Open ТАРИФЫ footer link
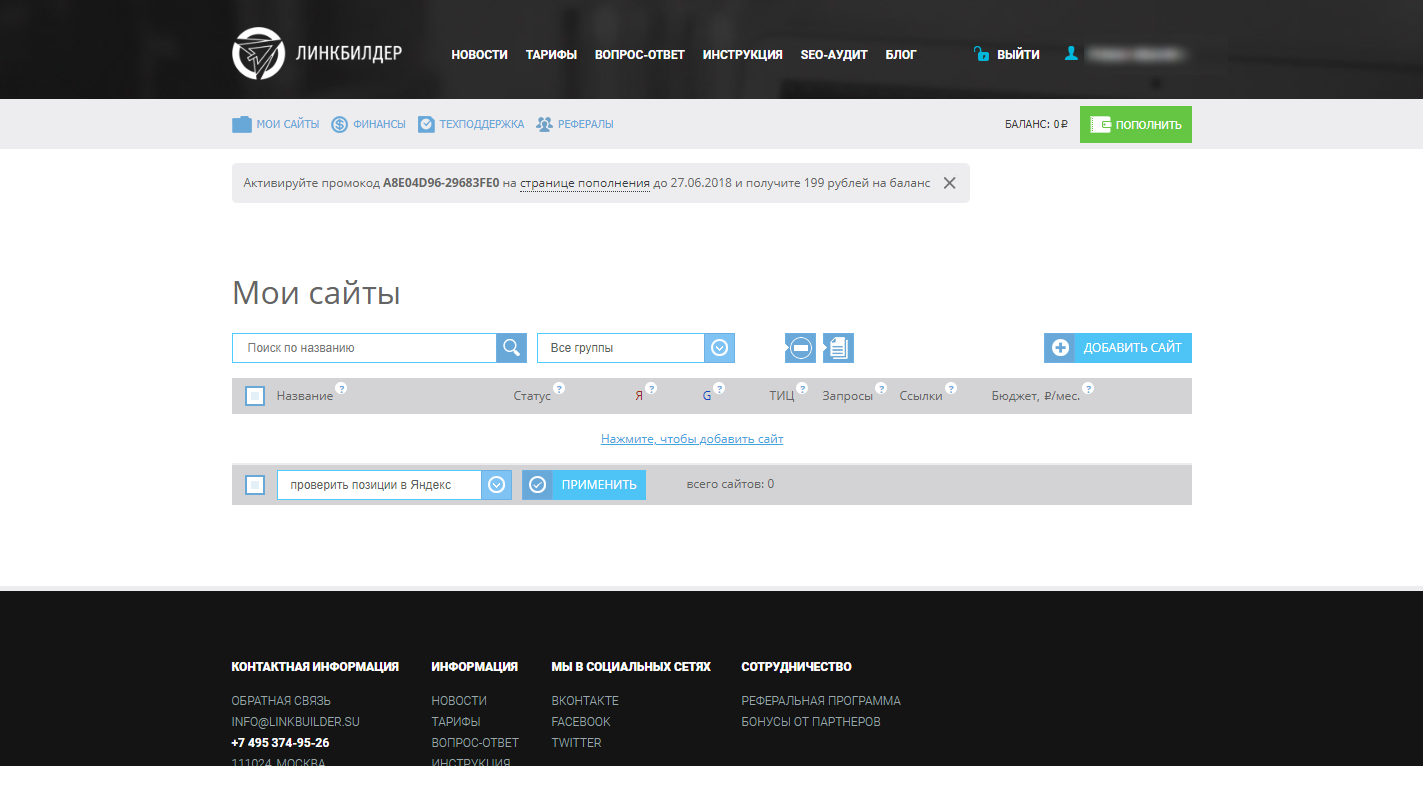The image size is (1423, 805). [456, 722]
